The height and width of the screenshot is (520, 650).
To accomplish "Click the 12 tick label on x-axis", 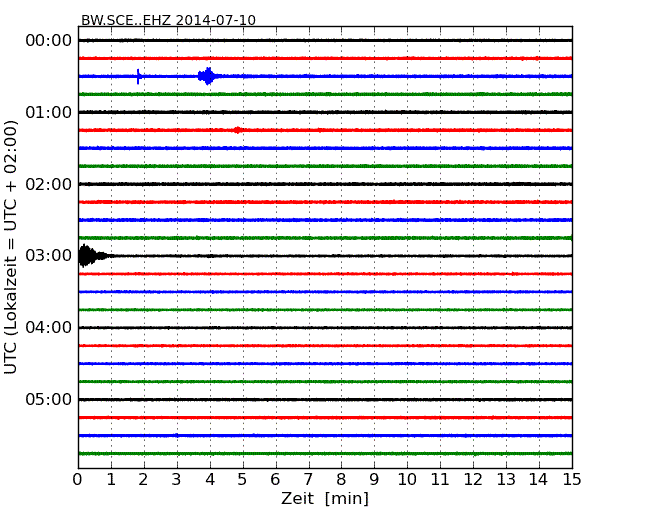I will click(473, 480).
